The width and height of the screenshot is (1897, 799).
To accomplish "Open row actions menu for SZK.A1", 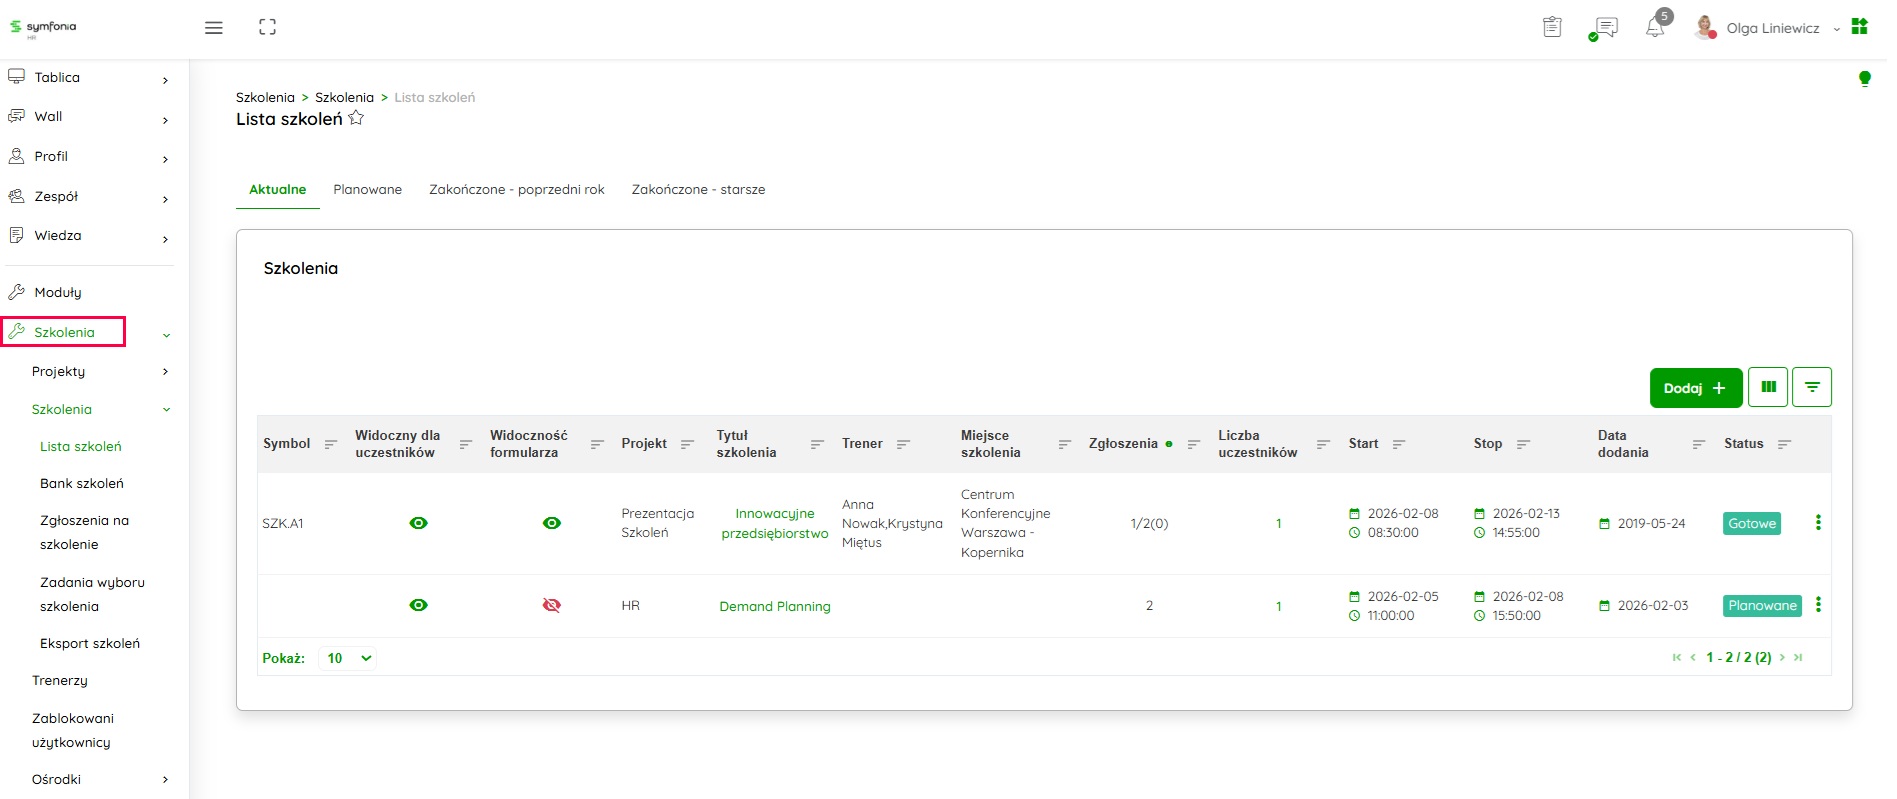I will [1818, 522].
